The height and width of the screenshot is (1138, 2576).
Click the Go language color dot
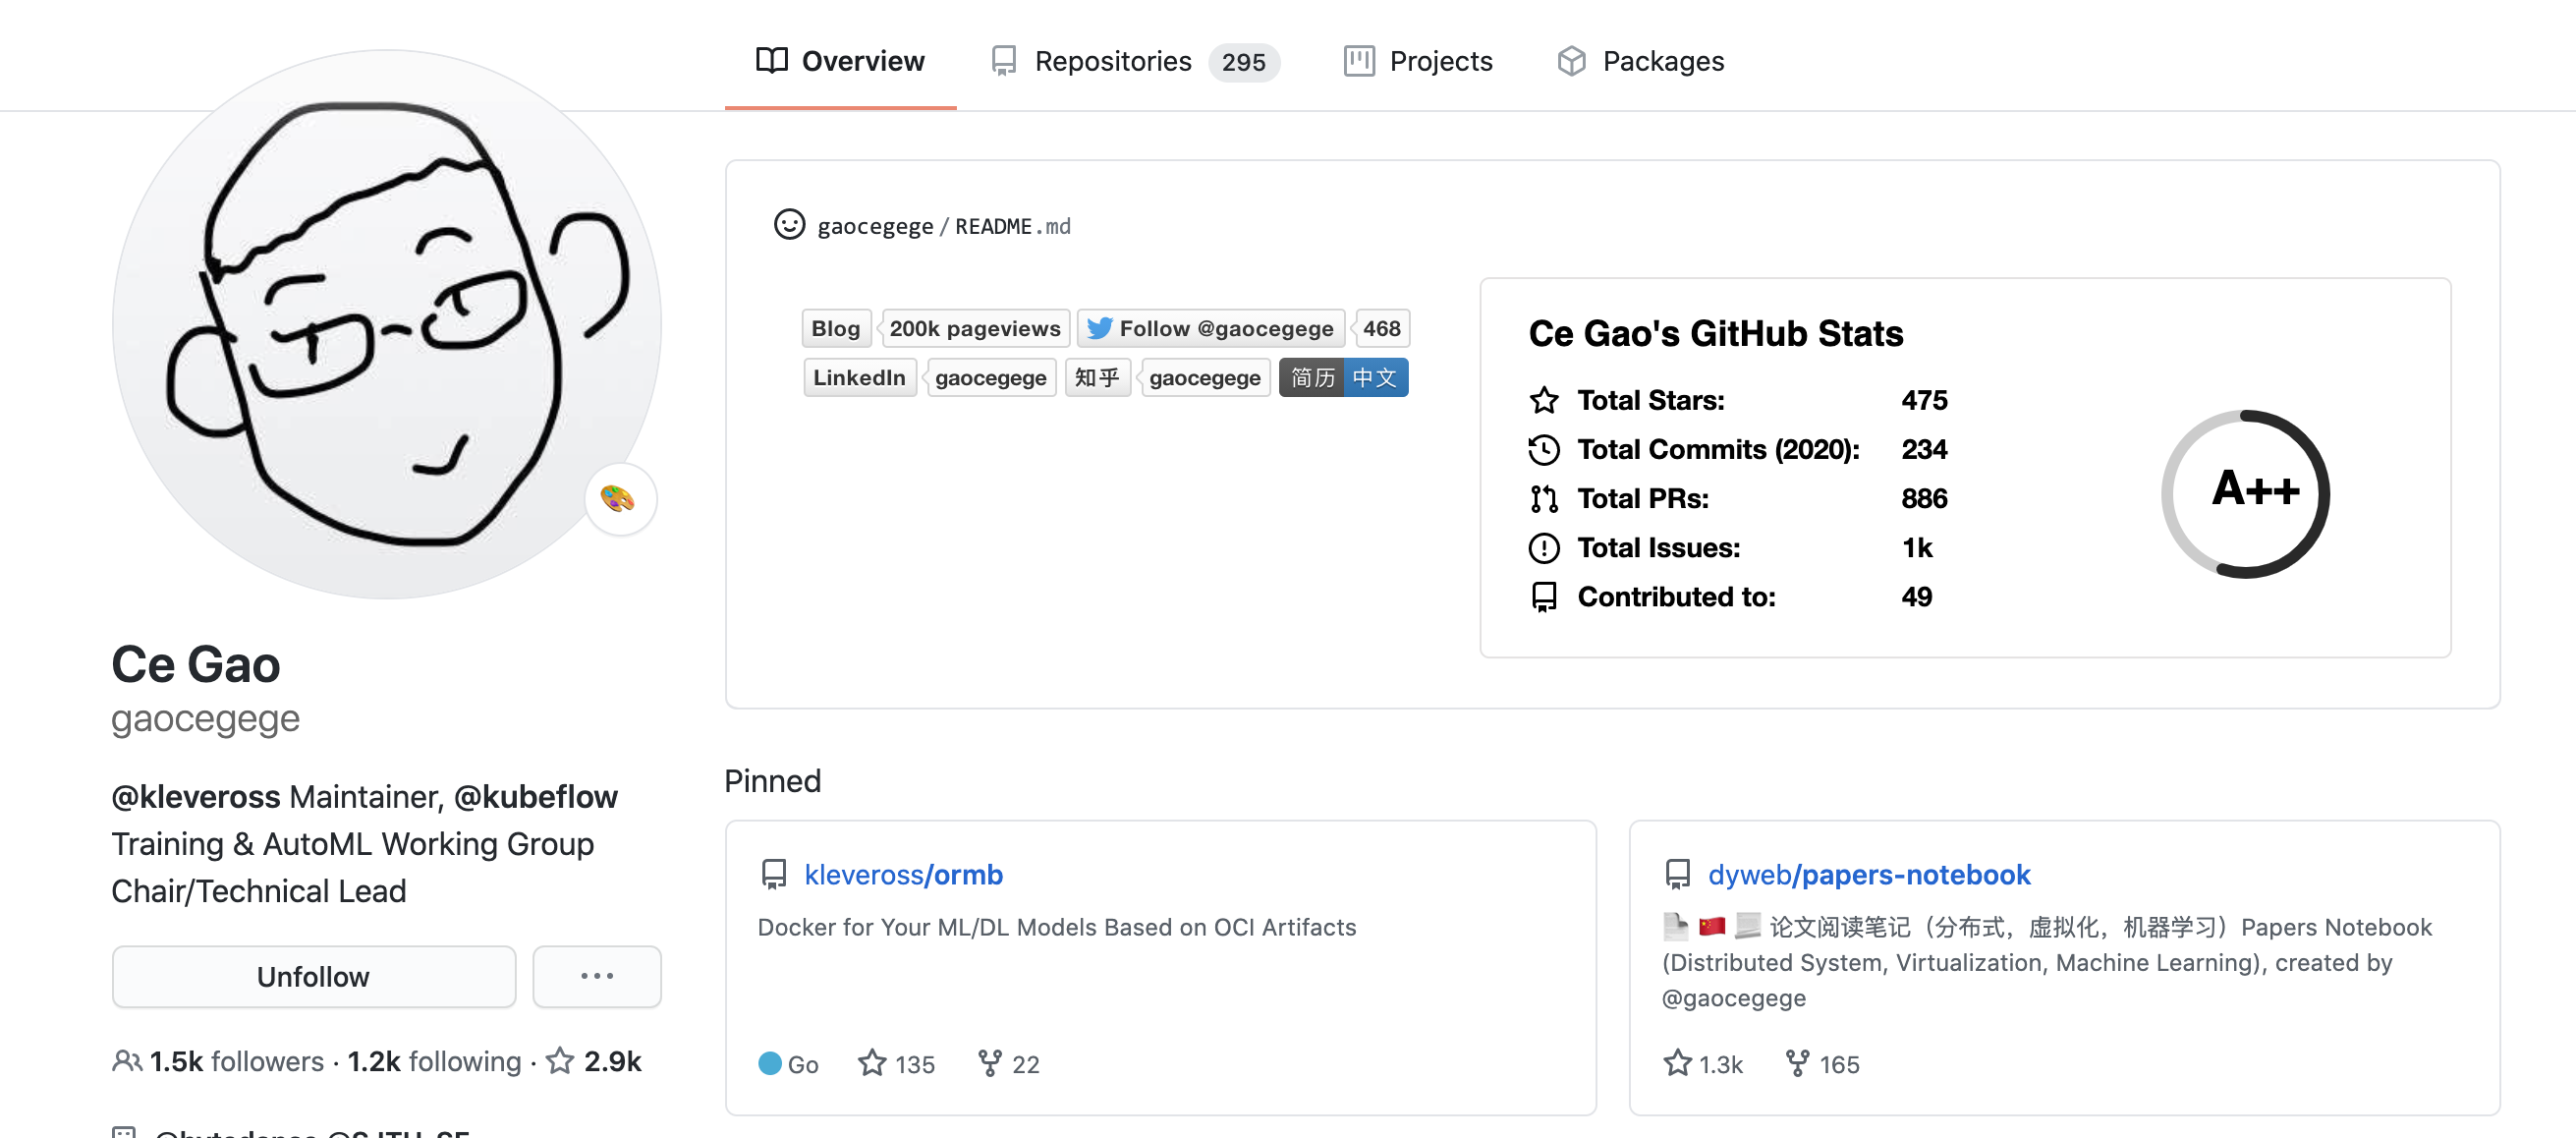[769, 1063]
